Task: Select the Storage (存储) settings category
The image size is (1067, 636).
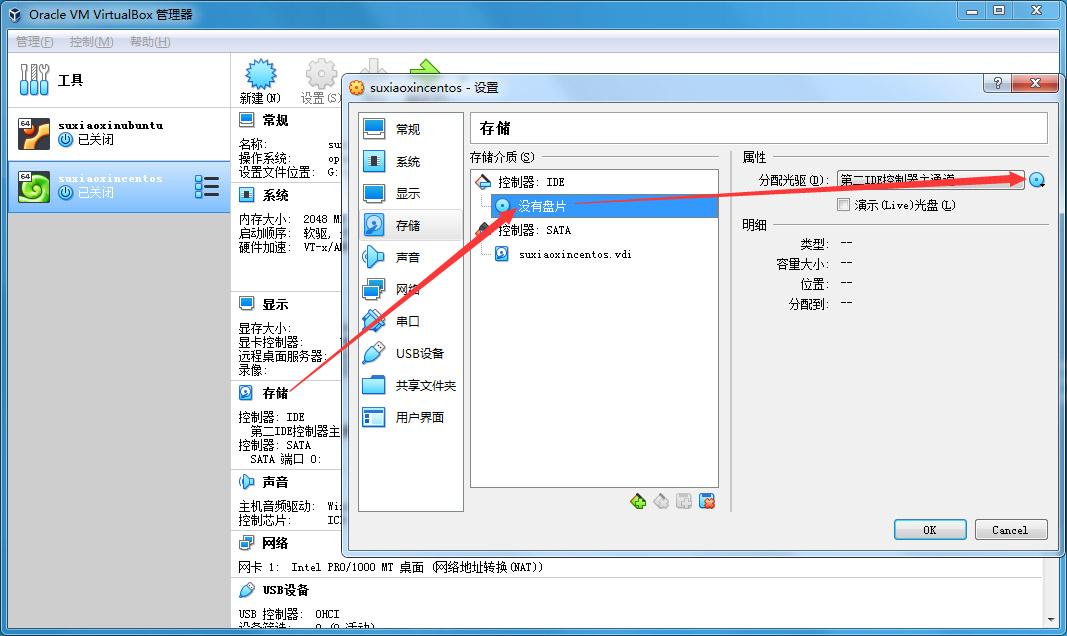Action: pyautogui.click(x=410, y=225)
